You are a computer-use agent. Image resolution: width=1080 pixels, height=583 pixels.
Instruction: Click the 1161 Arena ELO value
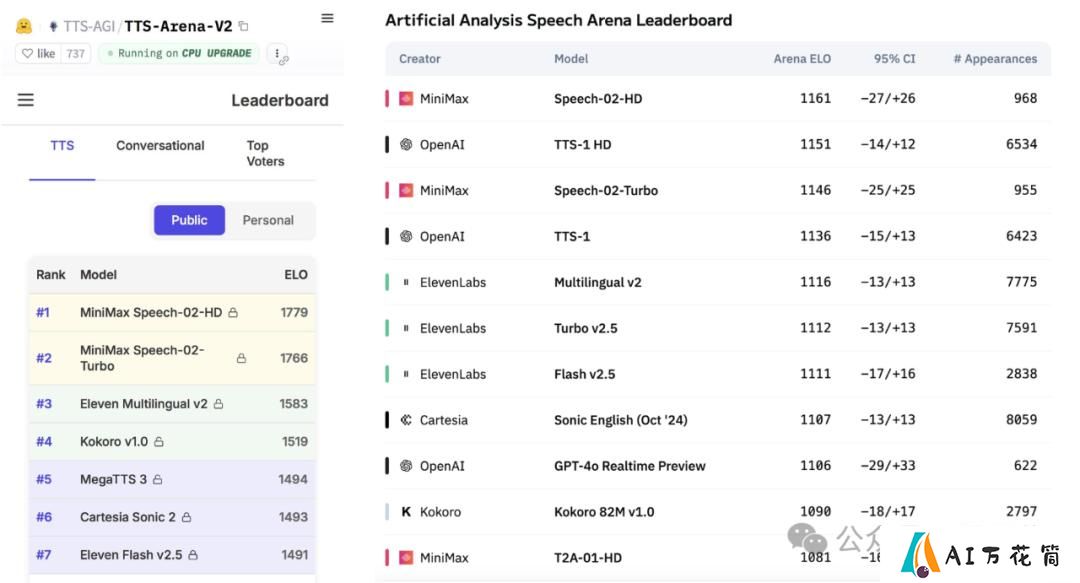point(816,99)
